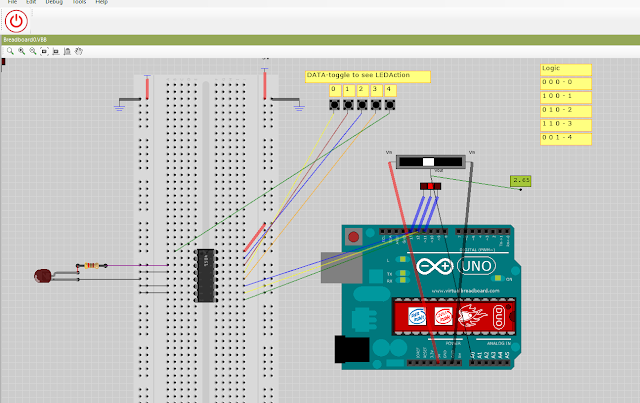Click the Arduino USB connector
The height and width of the screenshot is (403, 640).
341,268
